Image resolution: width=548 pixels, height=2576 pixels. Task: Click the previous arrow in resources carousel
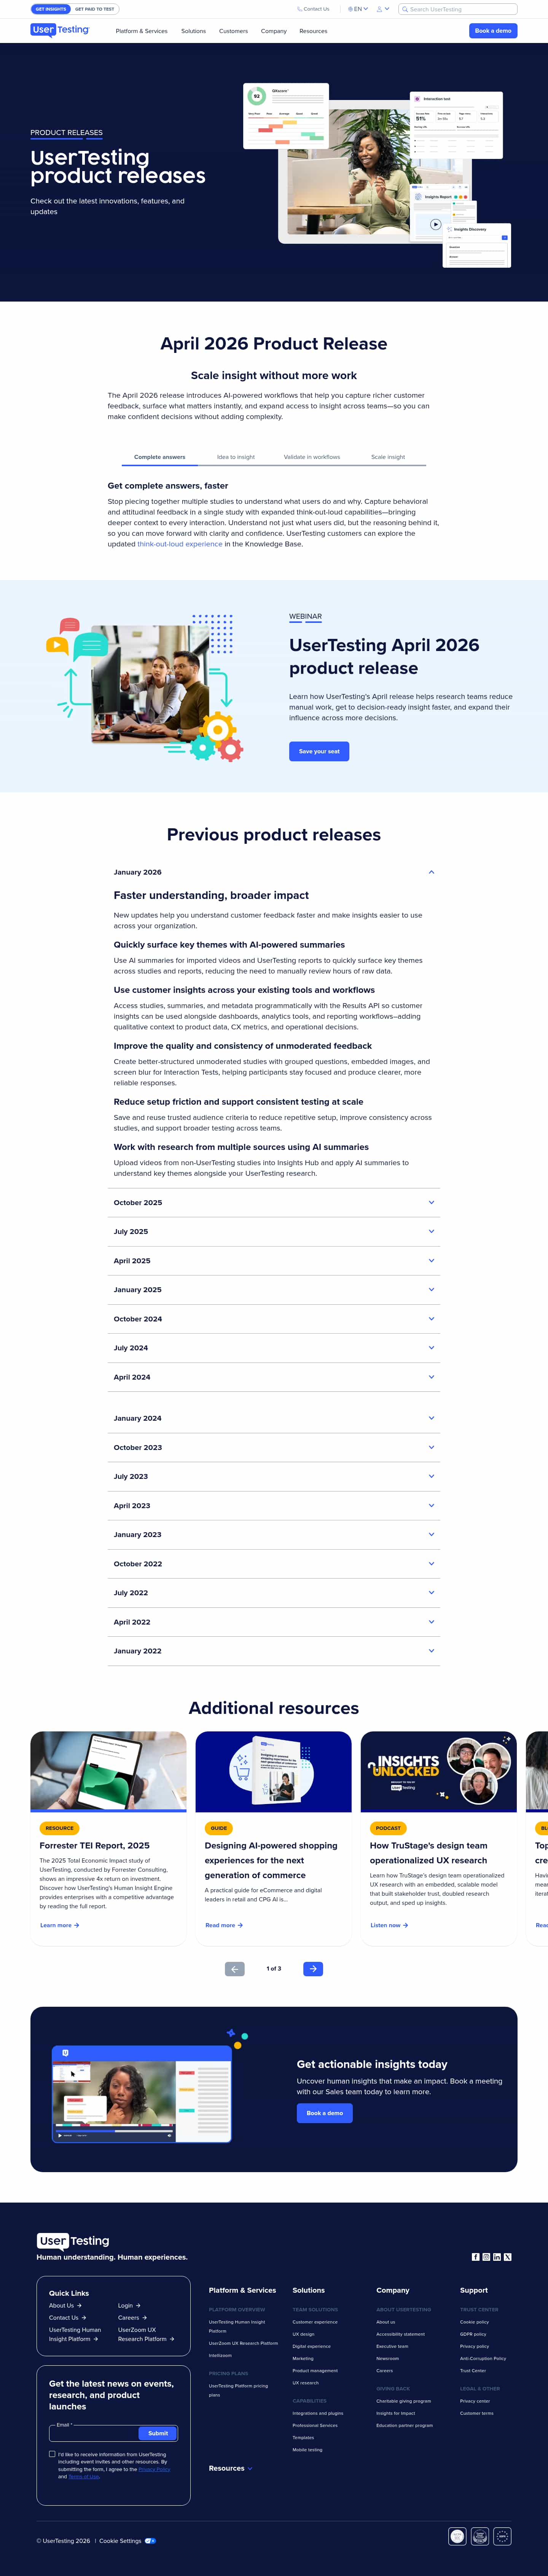235,1969
